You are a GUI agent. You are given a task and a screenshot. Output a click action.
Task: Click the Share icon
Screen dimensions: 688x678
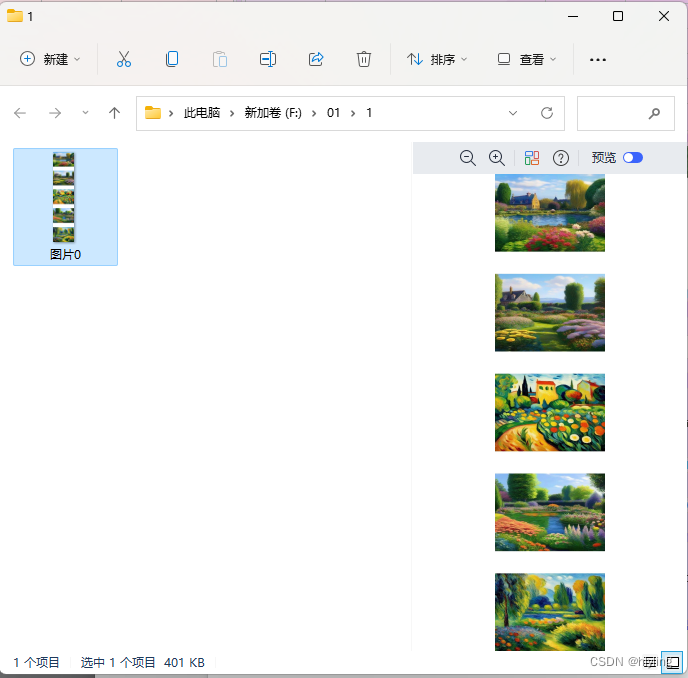pyautogui.click(x=316, y=59)
